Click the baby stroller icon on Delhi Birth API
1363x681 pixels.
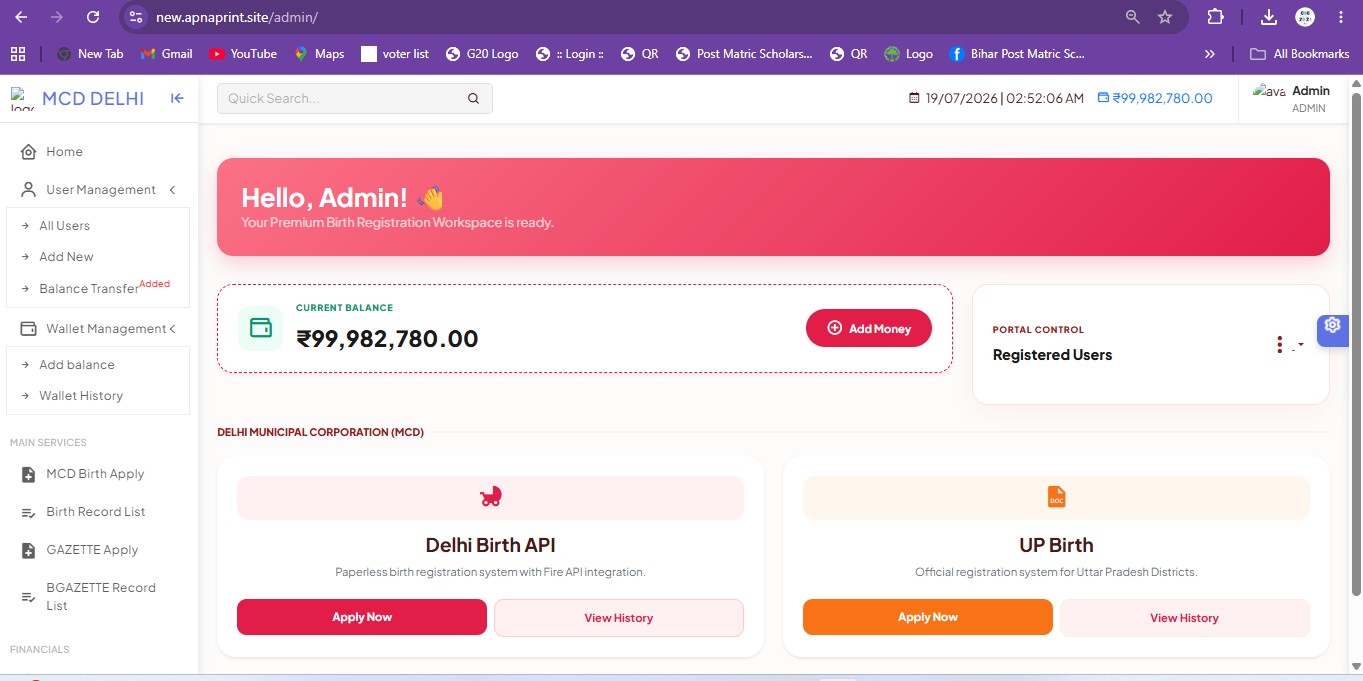coord(491,497)
